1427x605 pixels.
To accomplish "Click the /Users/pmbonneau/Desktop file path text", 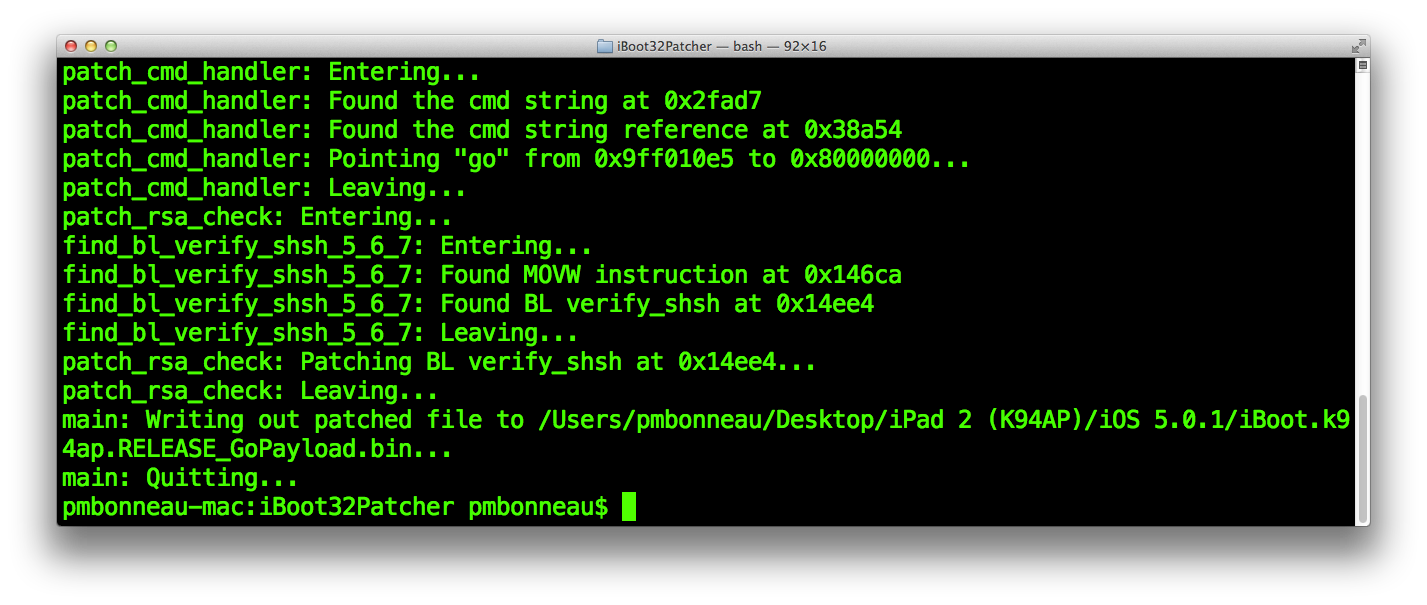I will (x=704, y=420).
